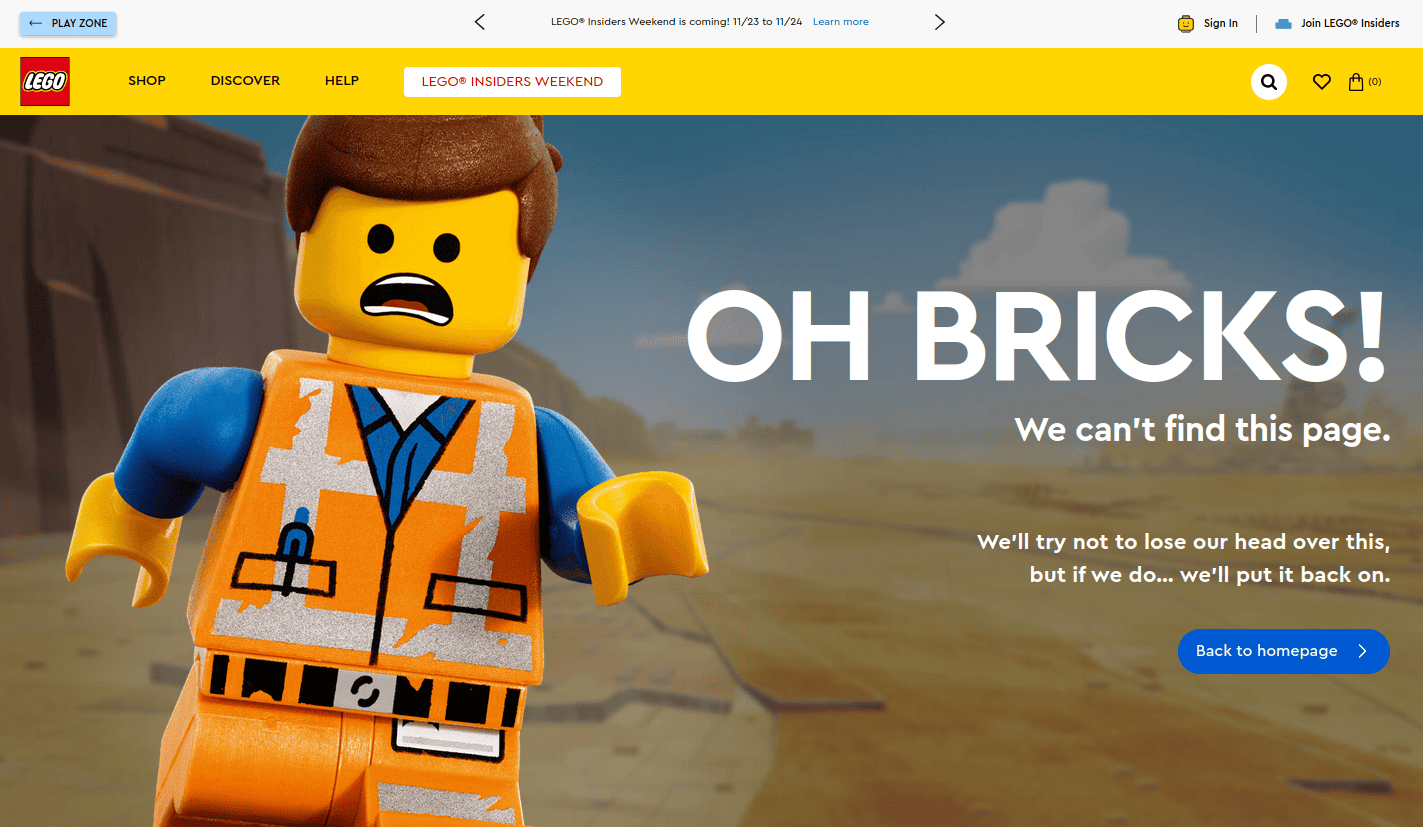Open the SHOP menu
This screenshot has width=1423, height=827.
click(147, 81)
